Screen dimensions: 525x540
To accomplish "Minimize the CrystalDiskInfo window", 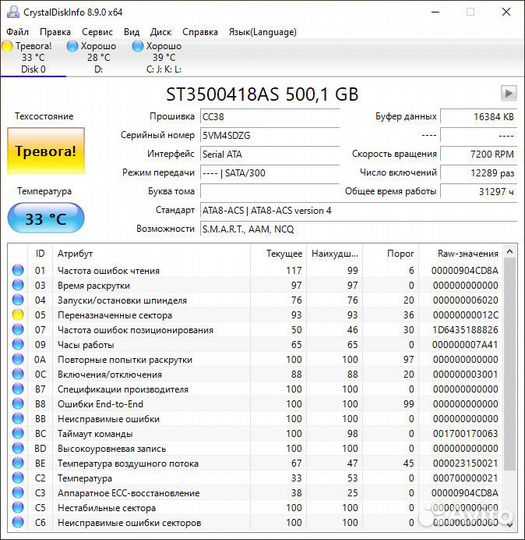I will pyautogui.click(x=435, y=12).
